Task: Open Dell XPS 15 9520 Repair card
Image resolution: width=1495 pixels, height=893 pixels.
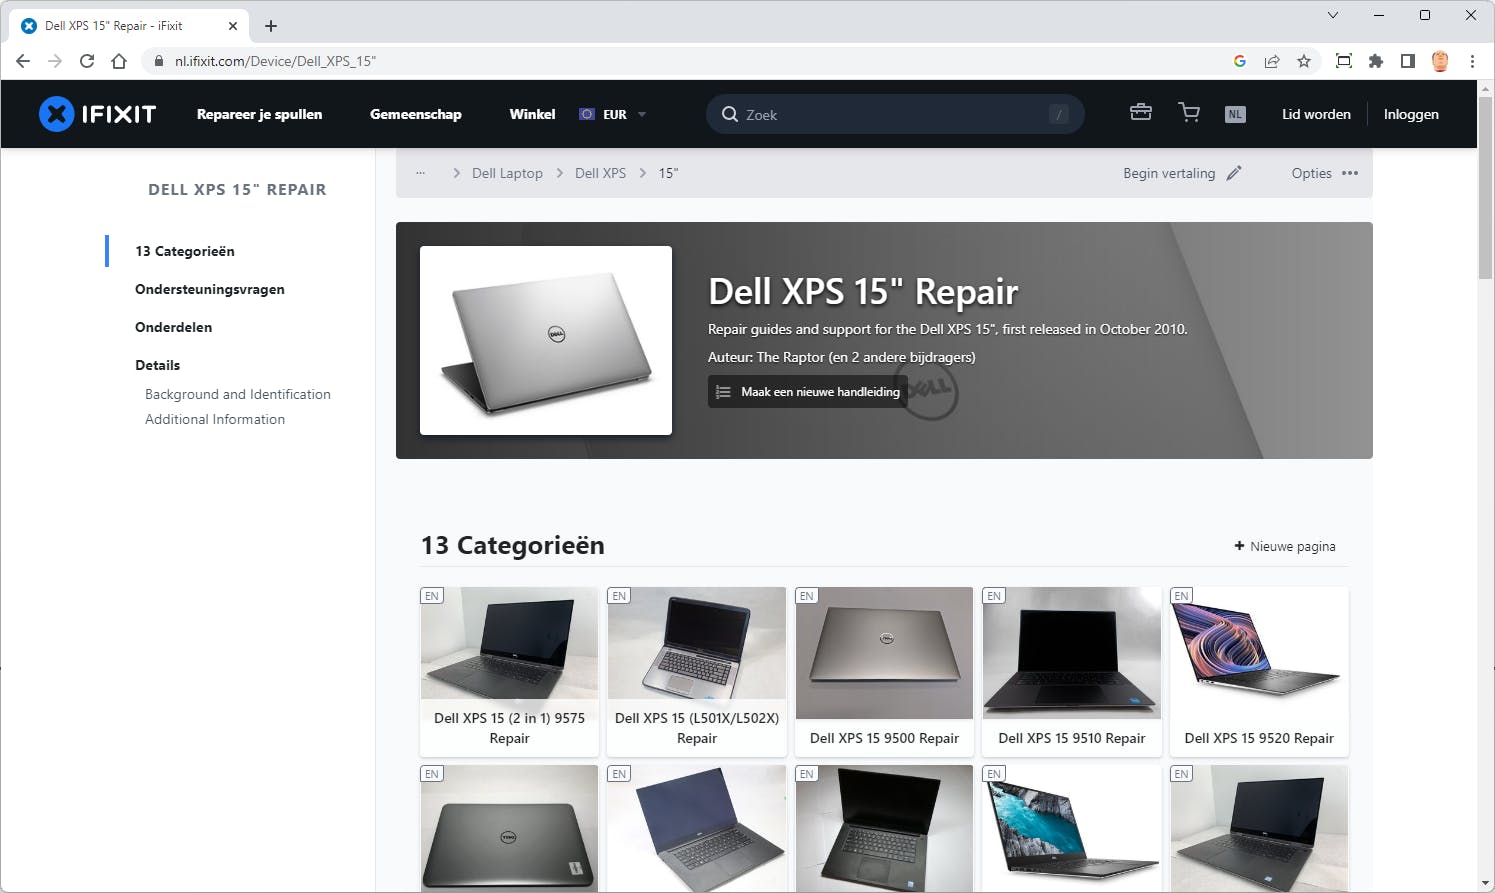Action: (x=1259, y=672)
